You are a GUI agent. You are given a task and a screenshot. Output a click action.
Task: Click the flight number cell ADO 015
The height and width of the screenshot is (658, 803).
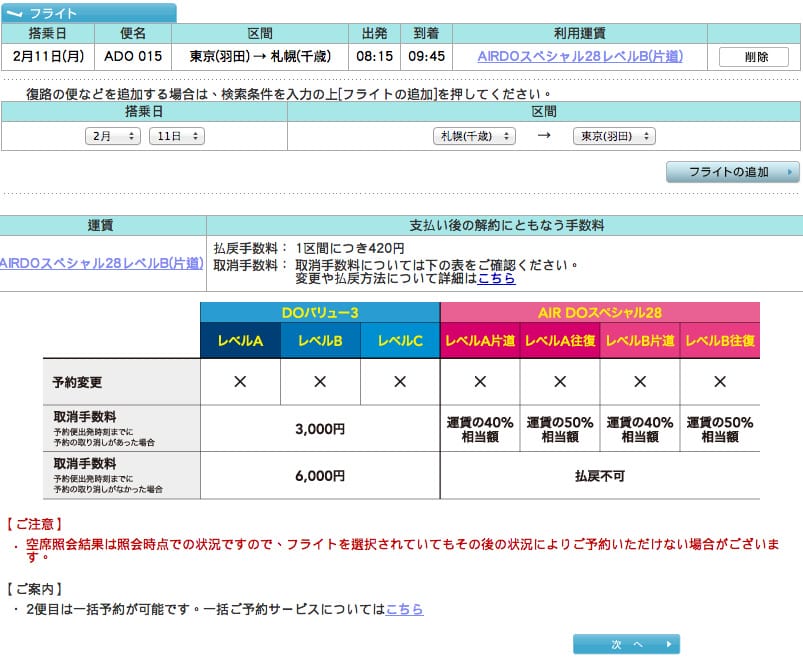(x=134, y=57)
